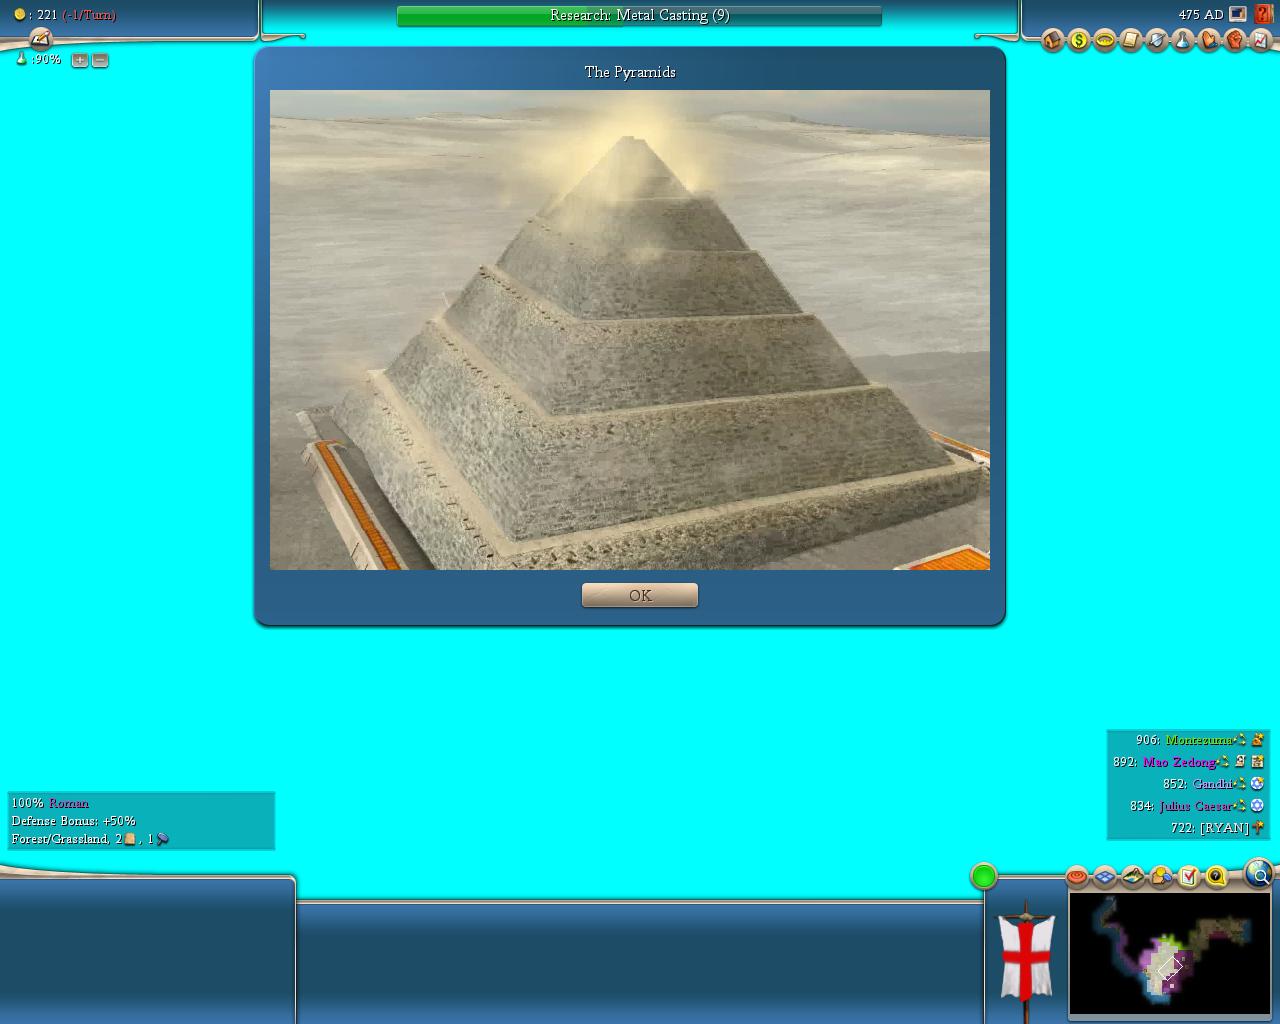Open the Religion Advisor praying hands icon
Image resolution: width=1280 pixels, height=1024 pixels.
coord(1209,40)
